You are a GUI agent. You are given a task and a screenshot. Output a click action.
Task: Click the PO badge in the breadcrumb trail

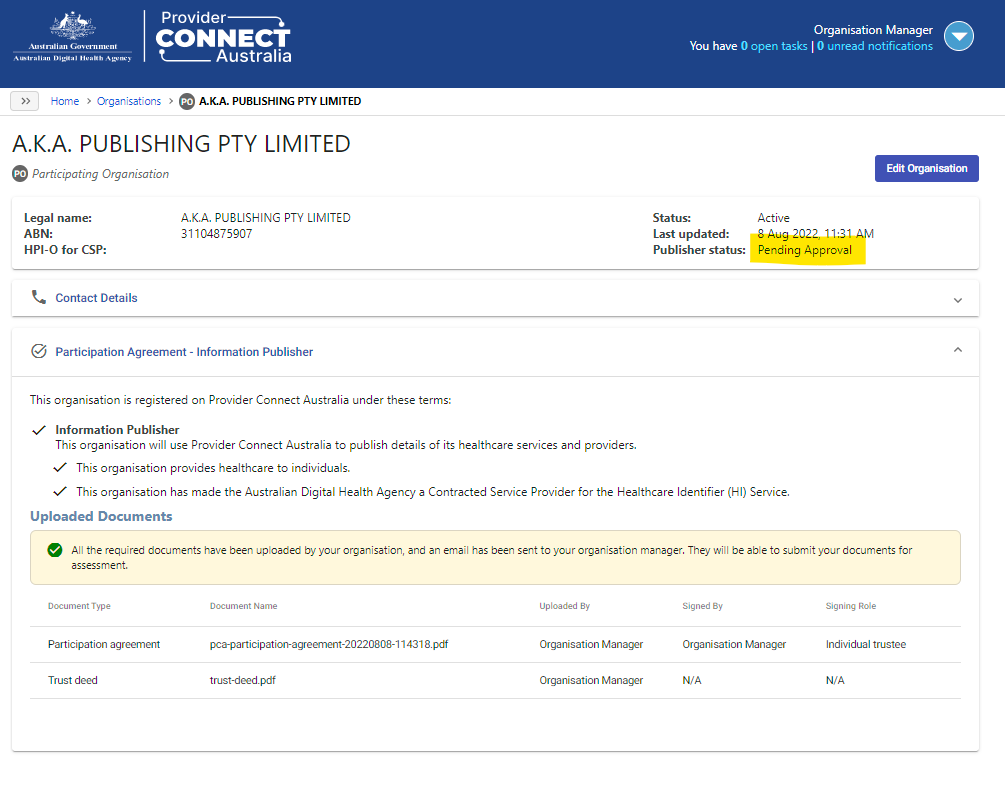186,101
